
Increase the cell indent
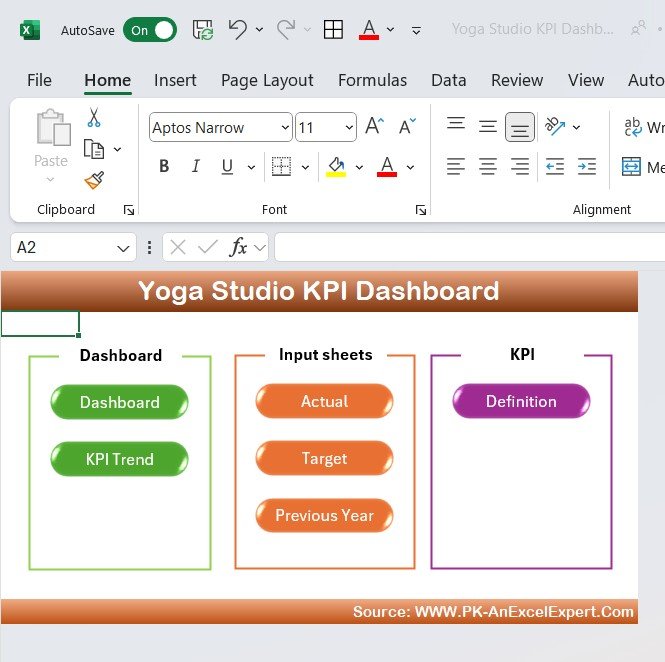(587, 166)
